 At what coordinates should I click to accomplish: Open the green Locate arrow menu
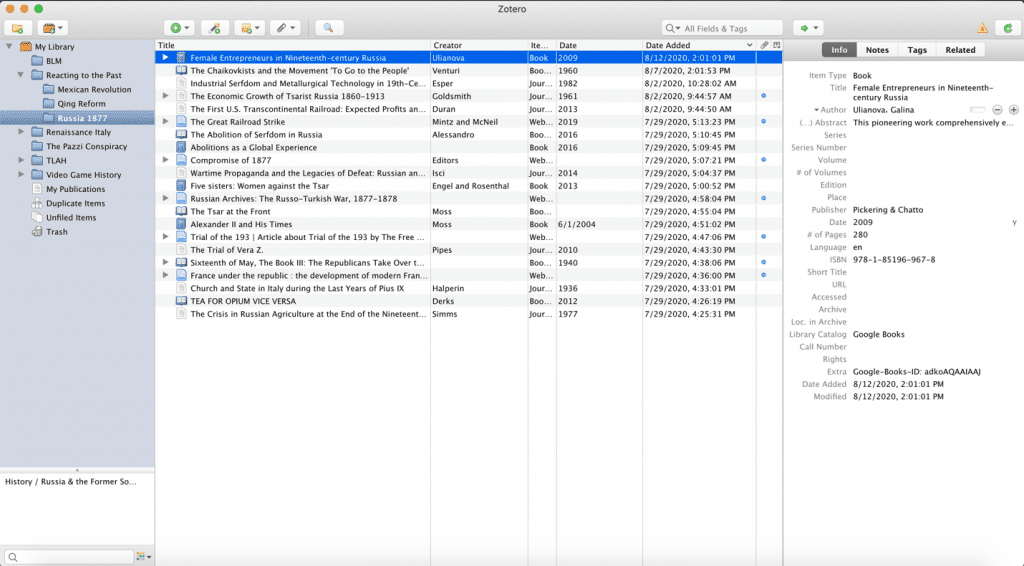pos(808,28)
